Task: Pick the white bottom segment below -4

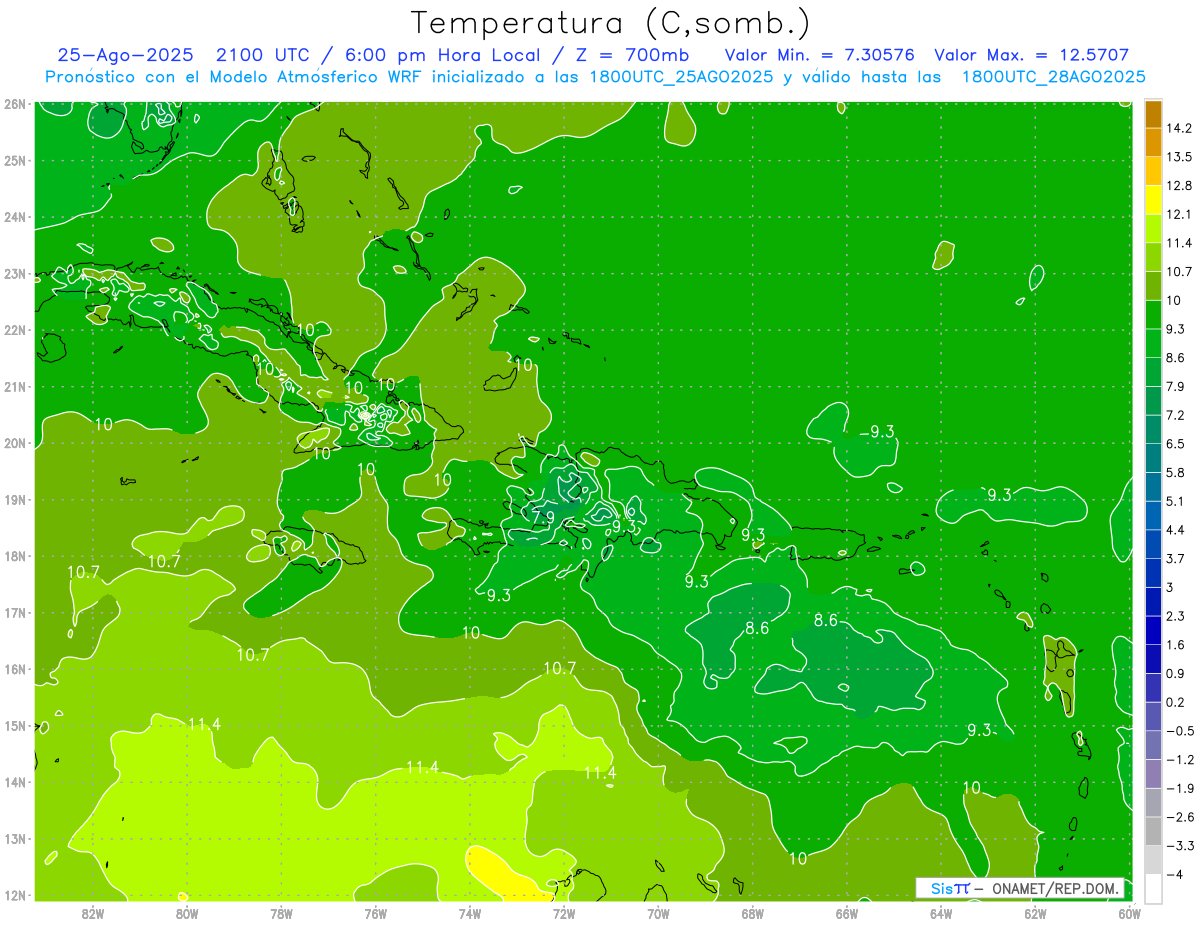Action: click(1153, 888)
